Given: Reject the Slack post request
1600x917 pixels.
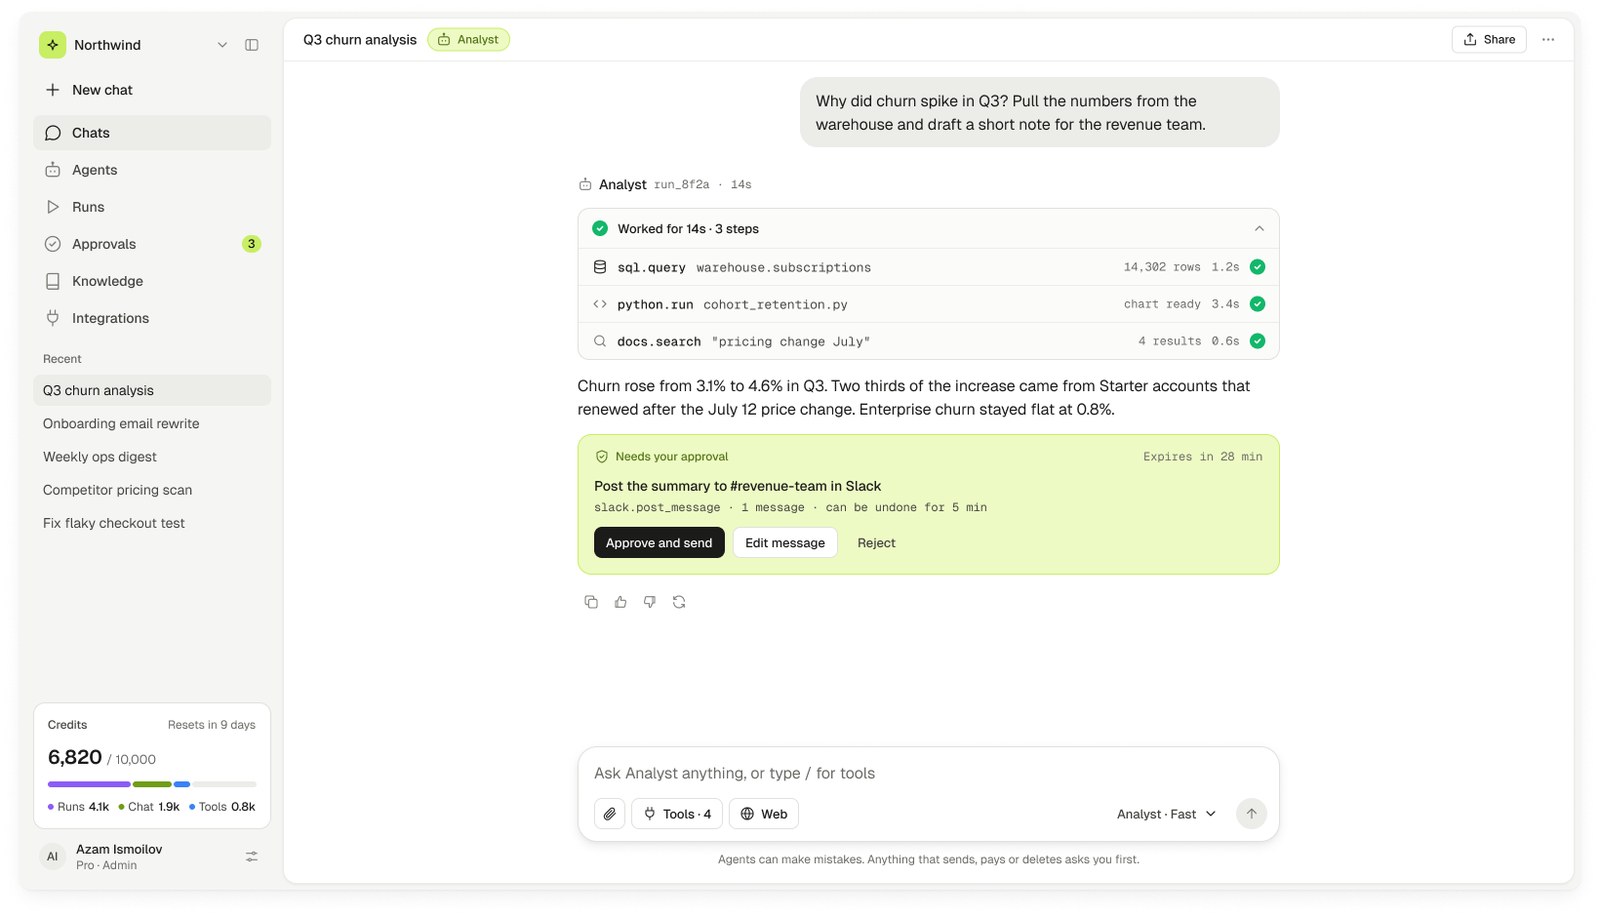Looking at the screenshot, I should (x=876, y=543).
